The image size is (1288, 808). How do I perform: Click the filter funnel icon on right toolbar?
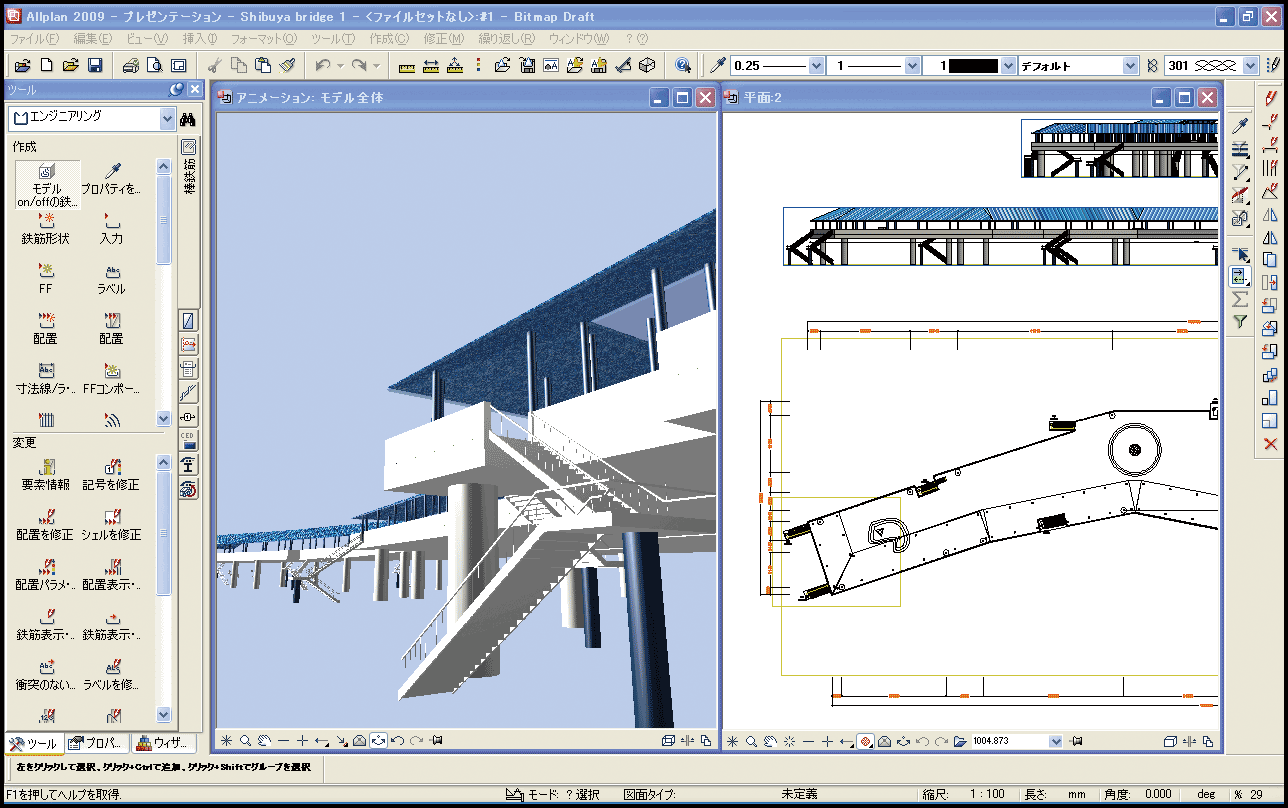click(1240, 322)
